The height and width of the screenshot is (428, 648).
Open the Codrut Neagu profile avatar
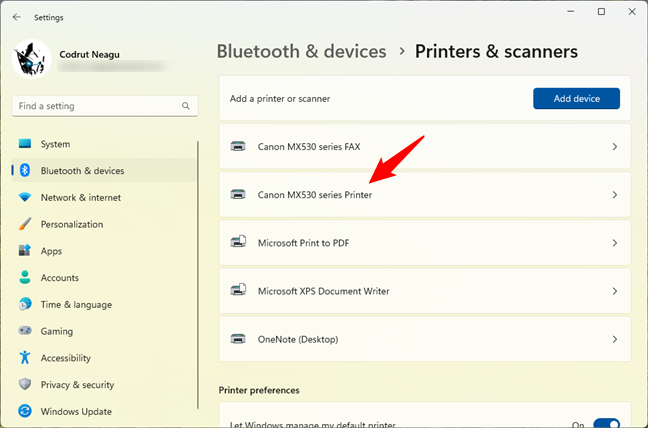pyautogui.click(x=31, y=59)
